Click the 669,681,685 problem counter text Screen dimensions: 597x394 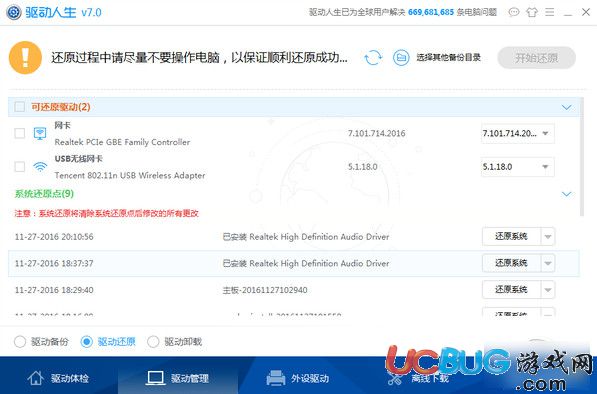tap(431, 13)
